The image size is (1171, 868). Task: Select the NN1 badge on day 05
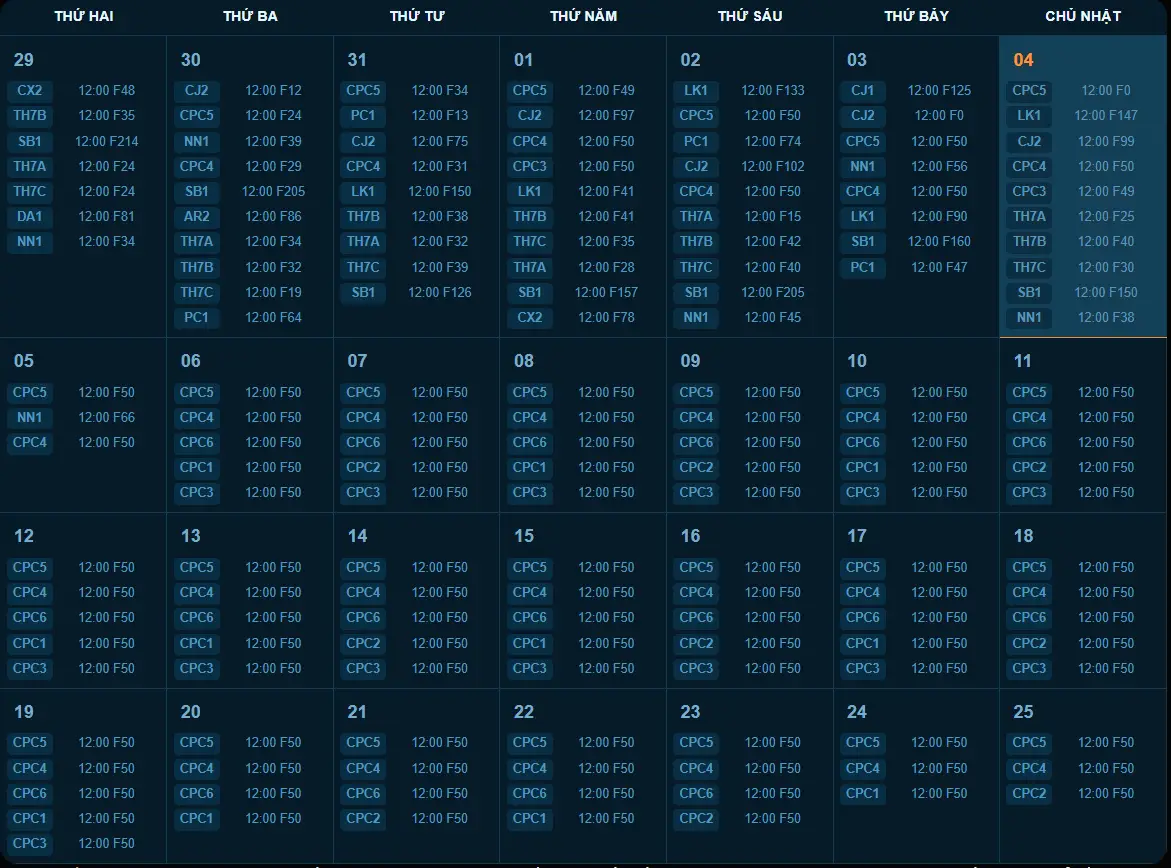(x=29, y=417)
